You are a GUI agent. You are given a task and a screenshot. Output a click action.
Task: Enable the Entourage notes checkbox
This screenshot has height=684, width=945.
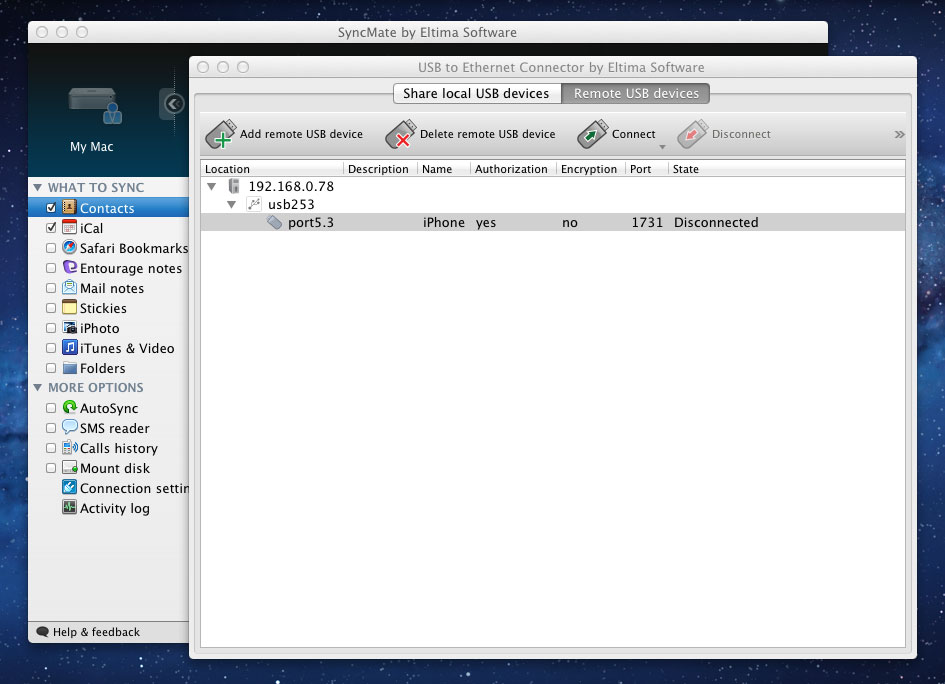pyautogui.click(x=51, y=268)
